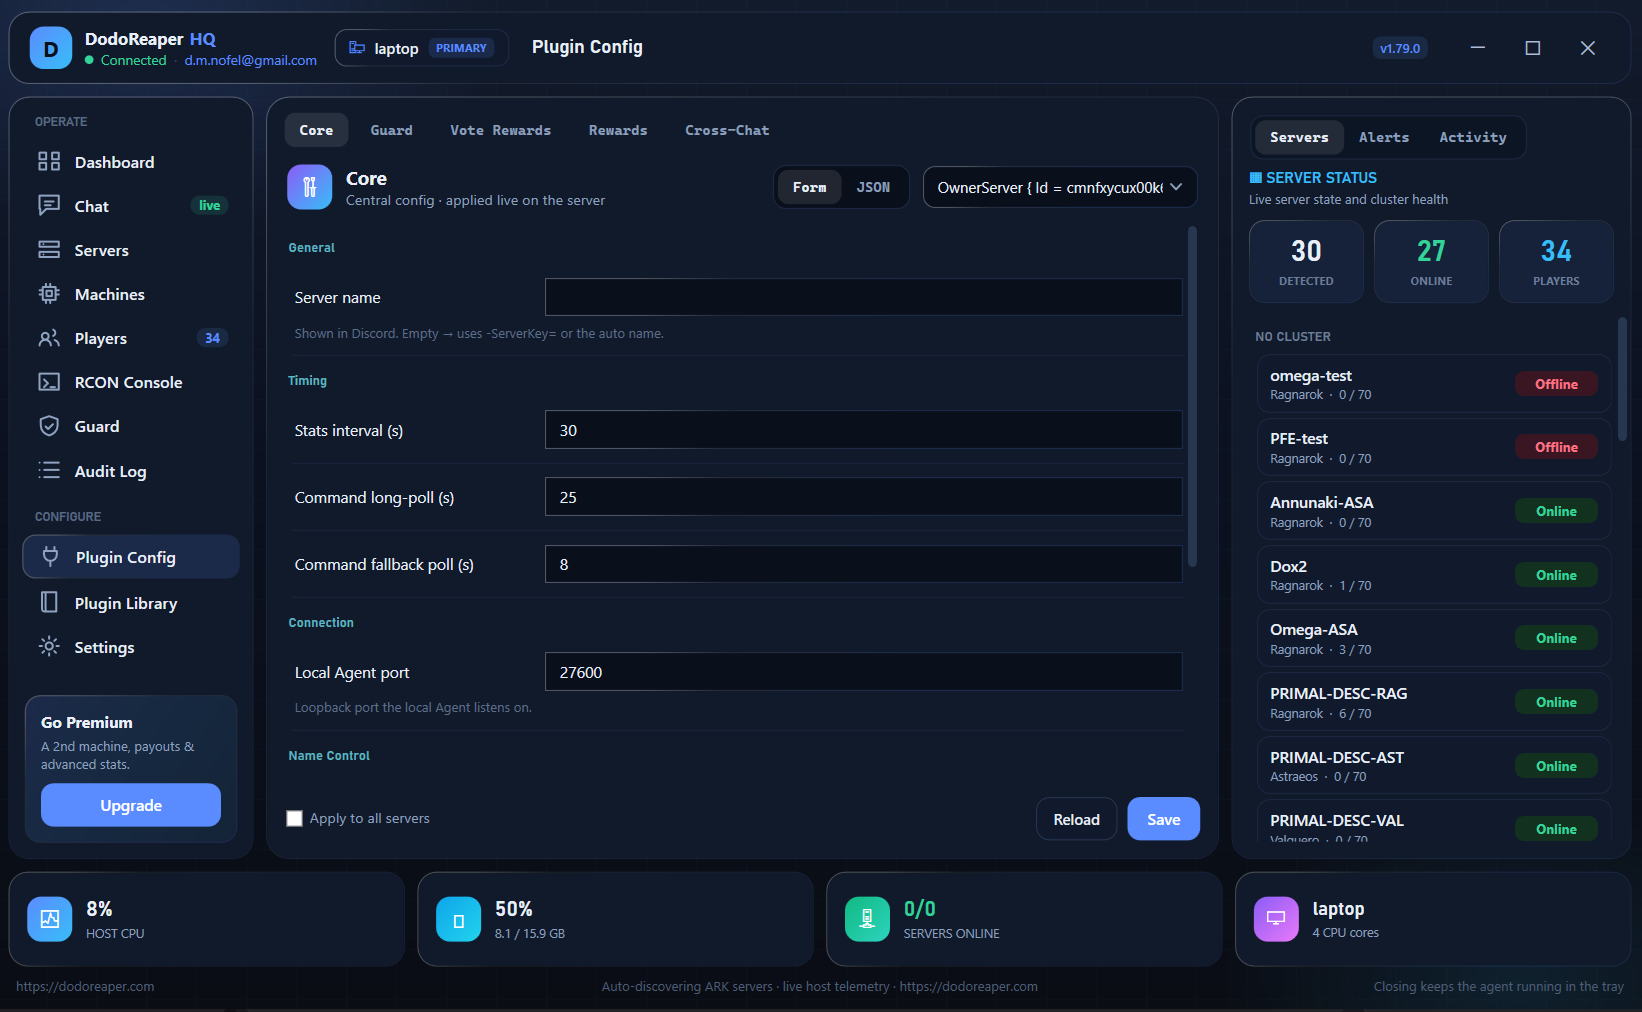Click the DodoReaper D logo
Screen dimensions: 1642x1012
[51, 48]
